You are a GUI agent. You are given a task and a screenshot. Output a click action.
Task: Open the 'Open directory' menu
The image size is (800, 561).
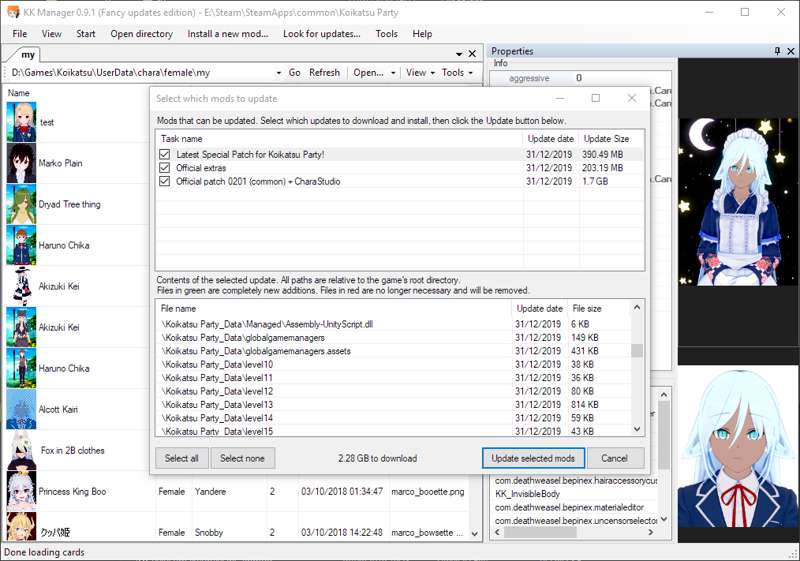tap(141, 34)
